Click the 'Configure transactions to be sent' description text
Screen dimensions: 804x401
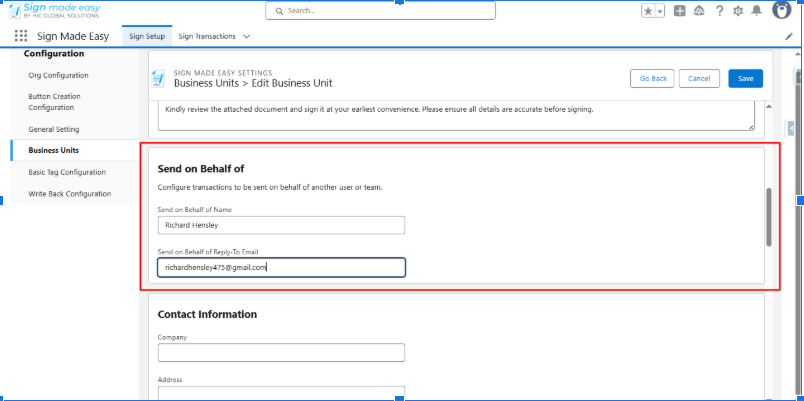270,188
